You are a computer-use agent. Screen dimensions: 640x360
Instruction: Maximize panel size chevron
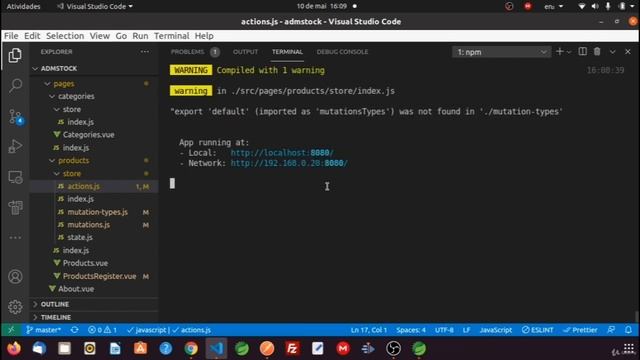pos(613,52)
